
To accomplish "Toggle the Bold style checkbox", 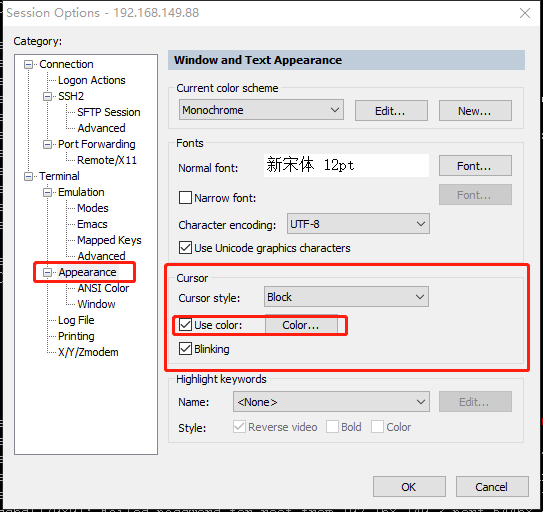I will 332,427.
